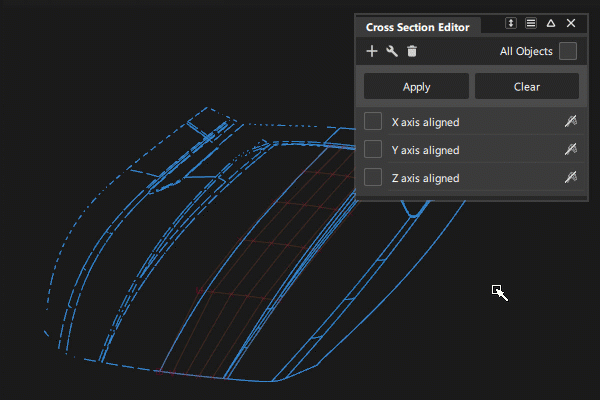Open cross section settings via wrench icon
The image size is (600, 400).
coord(392,51)
